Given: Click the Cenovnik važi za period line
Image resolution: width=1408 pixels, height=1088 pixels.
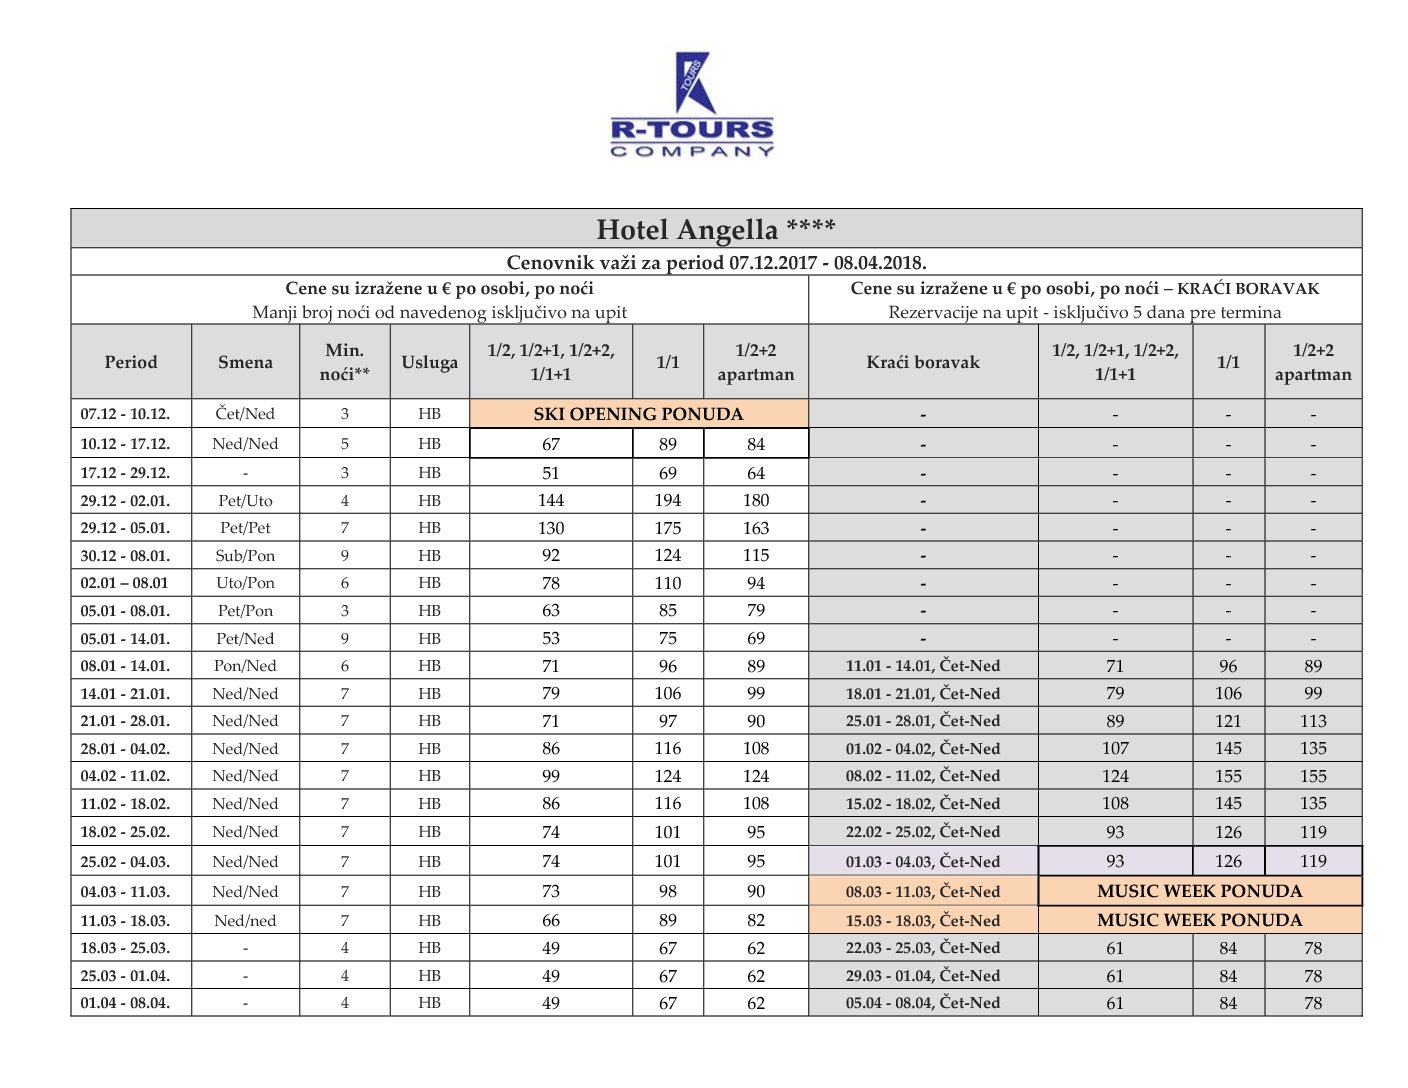Looking at the screenshot, I should tap(716, 262).
